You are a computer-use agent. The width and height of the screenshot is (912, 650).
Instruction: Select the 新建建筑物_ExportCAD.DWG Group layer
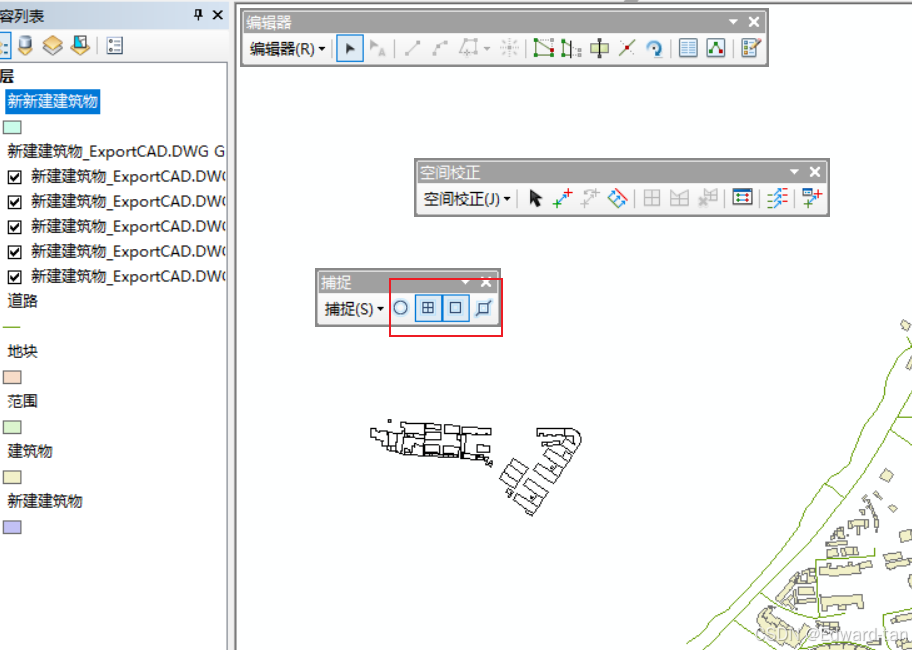[x=116, y=152]
